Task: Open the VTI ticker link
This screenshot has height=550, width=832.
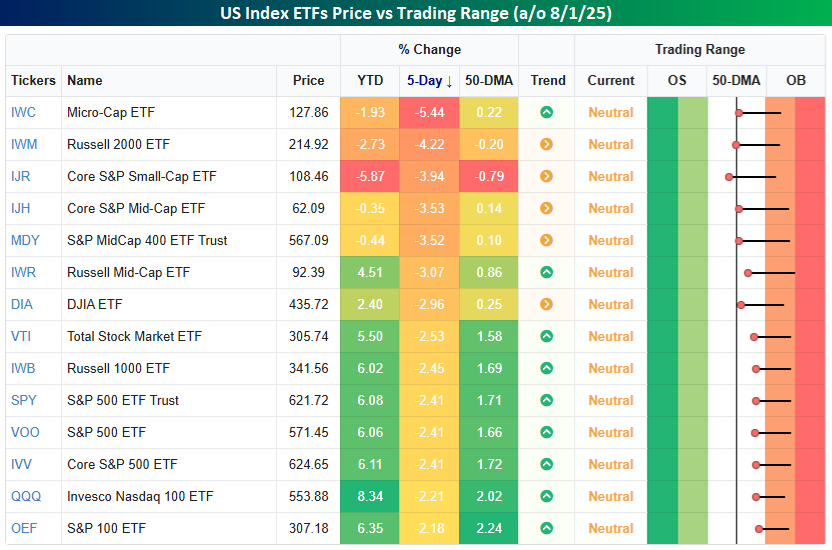Action: tap(21, 336)
